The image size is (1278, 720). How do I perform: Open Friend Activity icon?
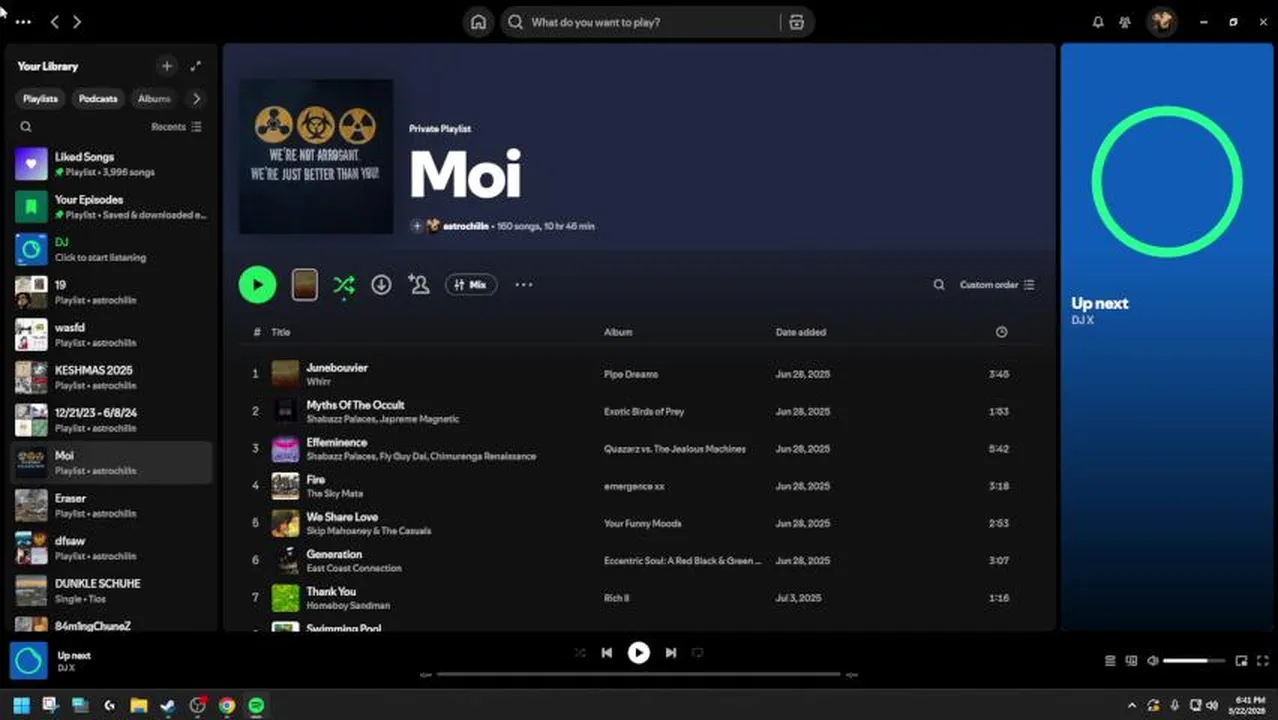[1125, 22]
